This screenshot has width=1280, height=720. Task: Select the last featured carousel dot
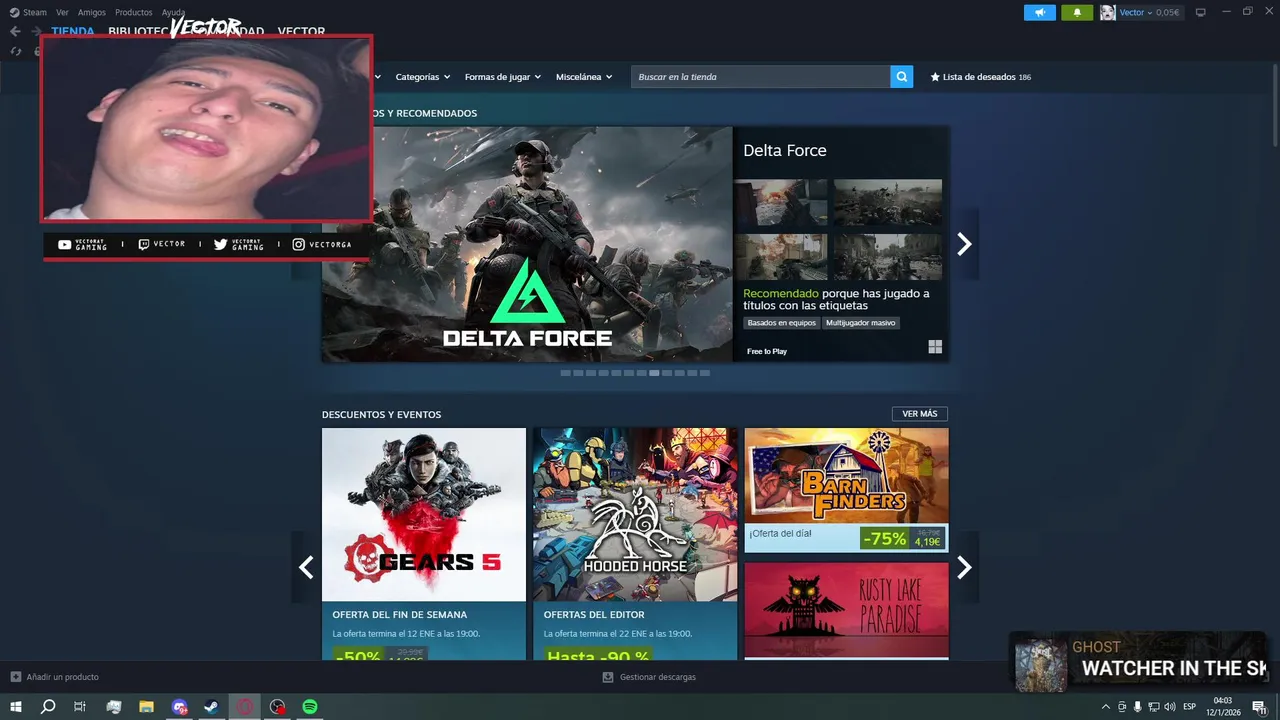[x=705, y=373]
